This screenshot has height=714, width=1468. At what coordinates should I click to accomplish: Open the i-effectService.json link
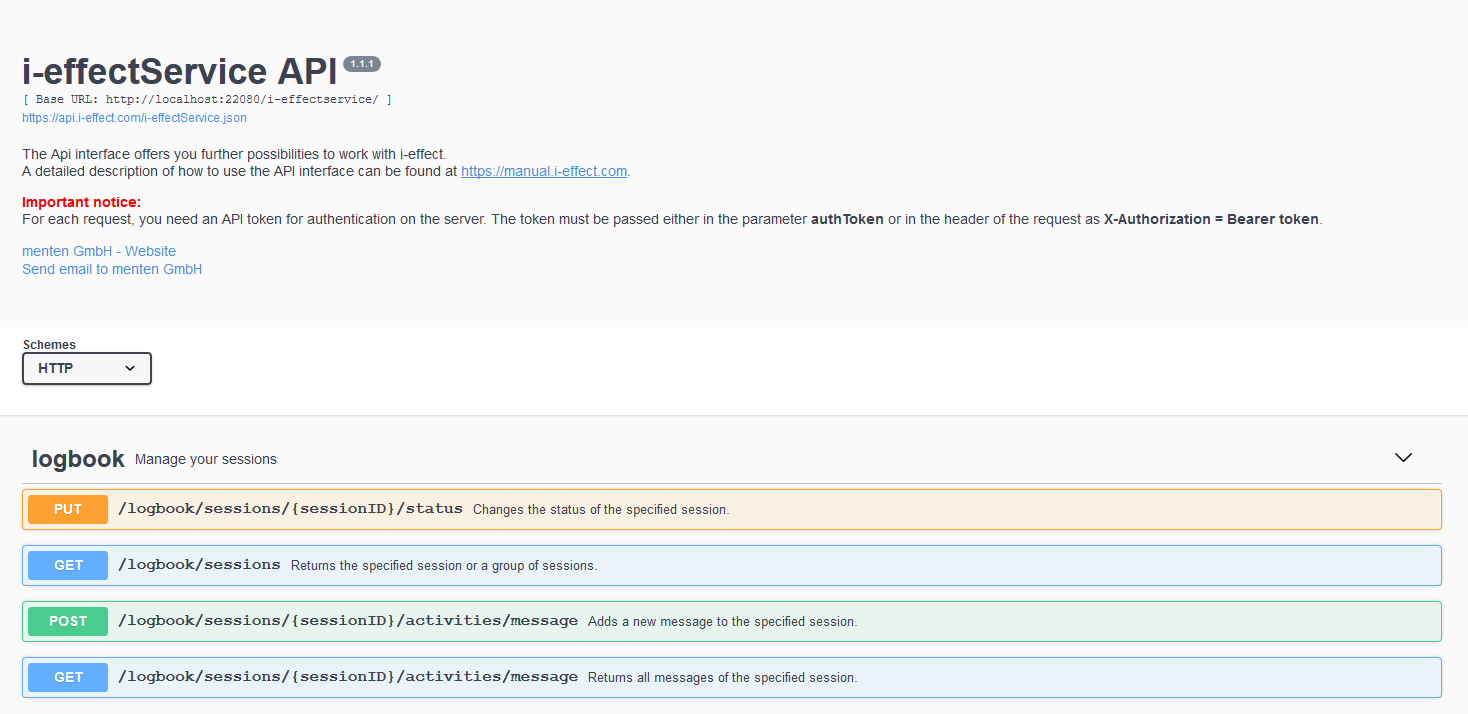click(134, 118)
